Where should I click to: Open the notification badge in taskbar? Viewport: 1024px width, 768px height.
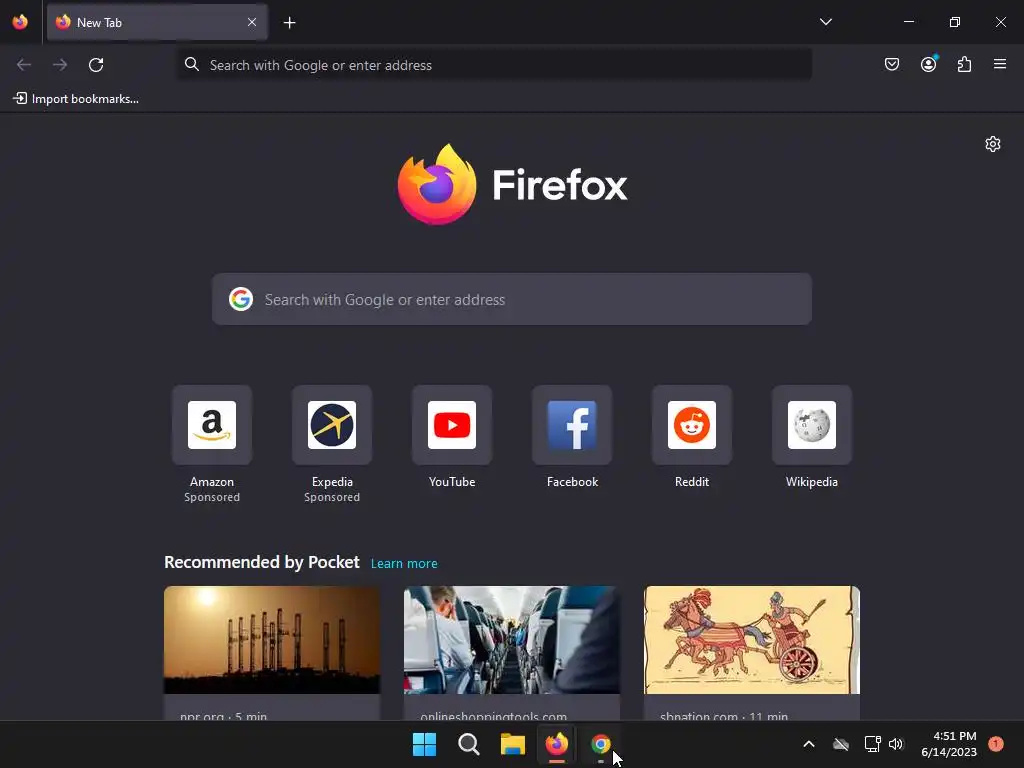click(996, 743)
